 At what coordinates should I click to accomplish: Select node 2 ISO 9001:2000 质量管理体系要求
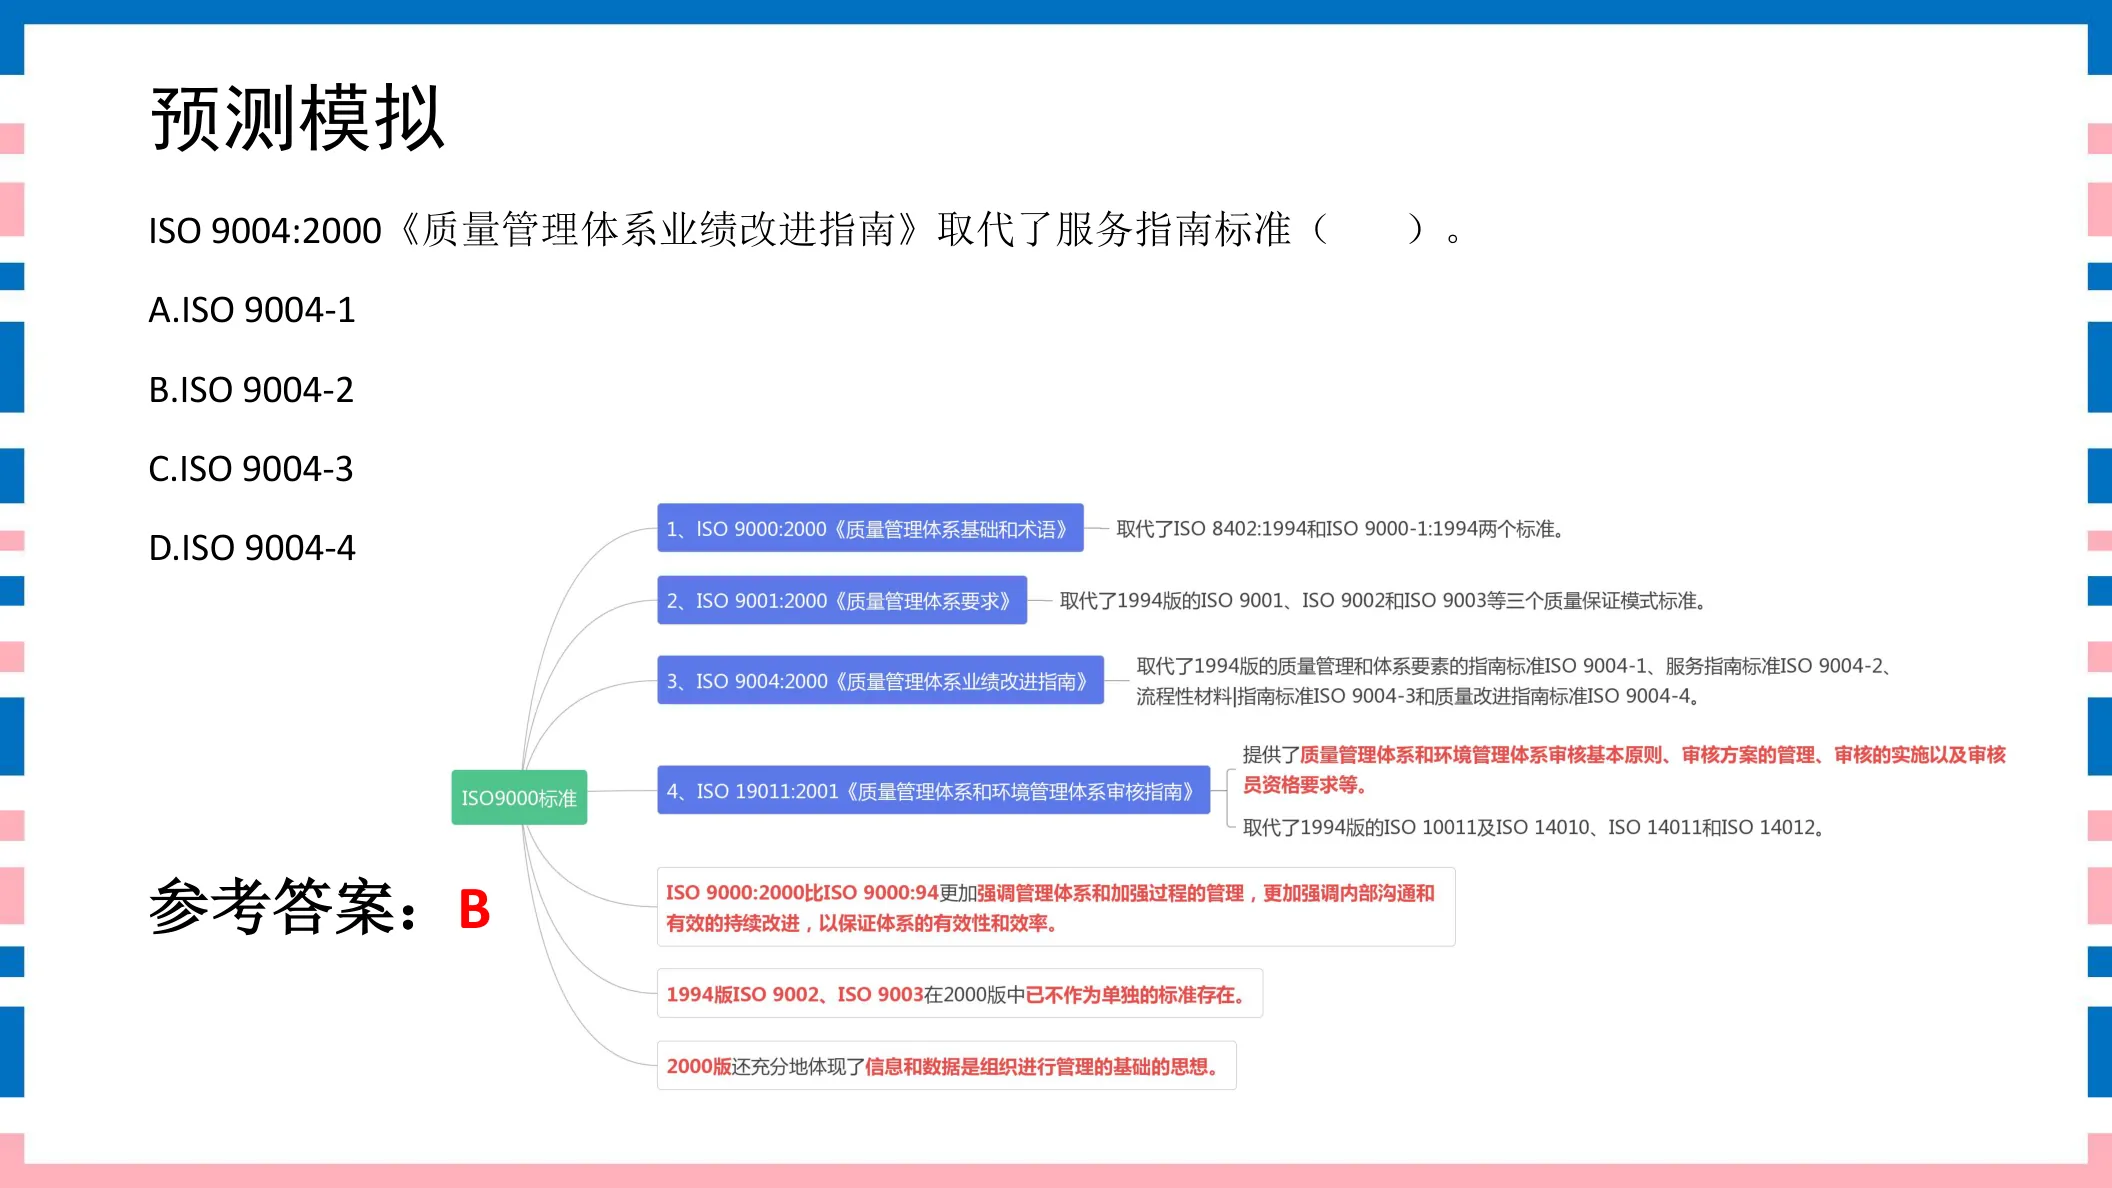pyautogui.click(x=842, y=600)
